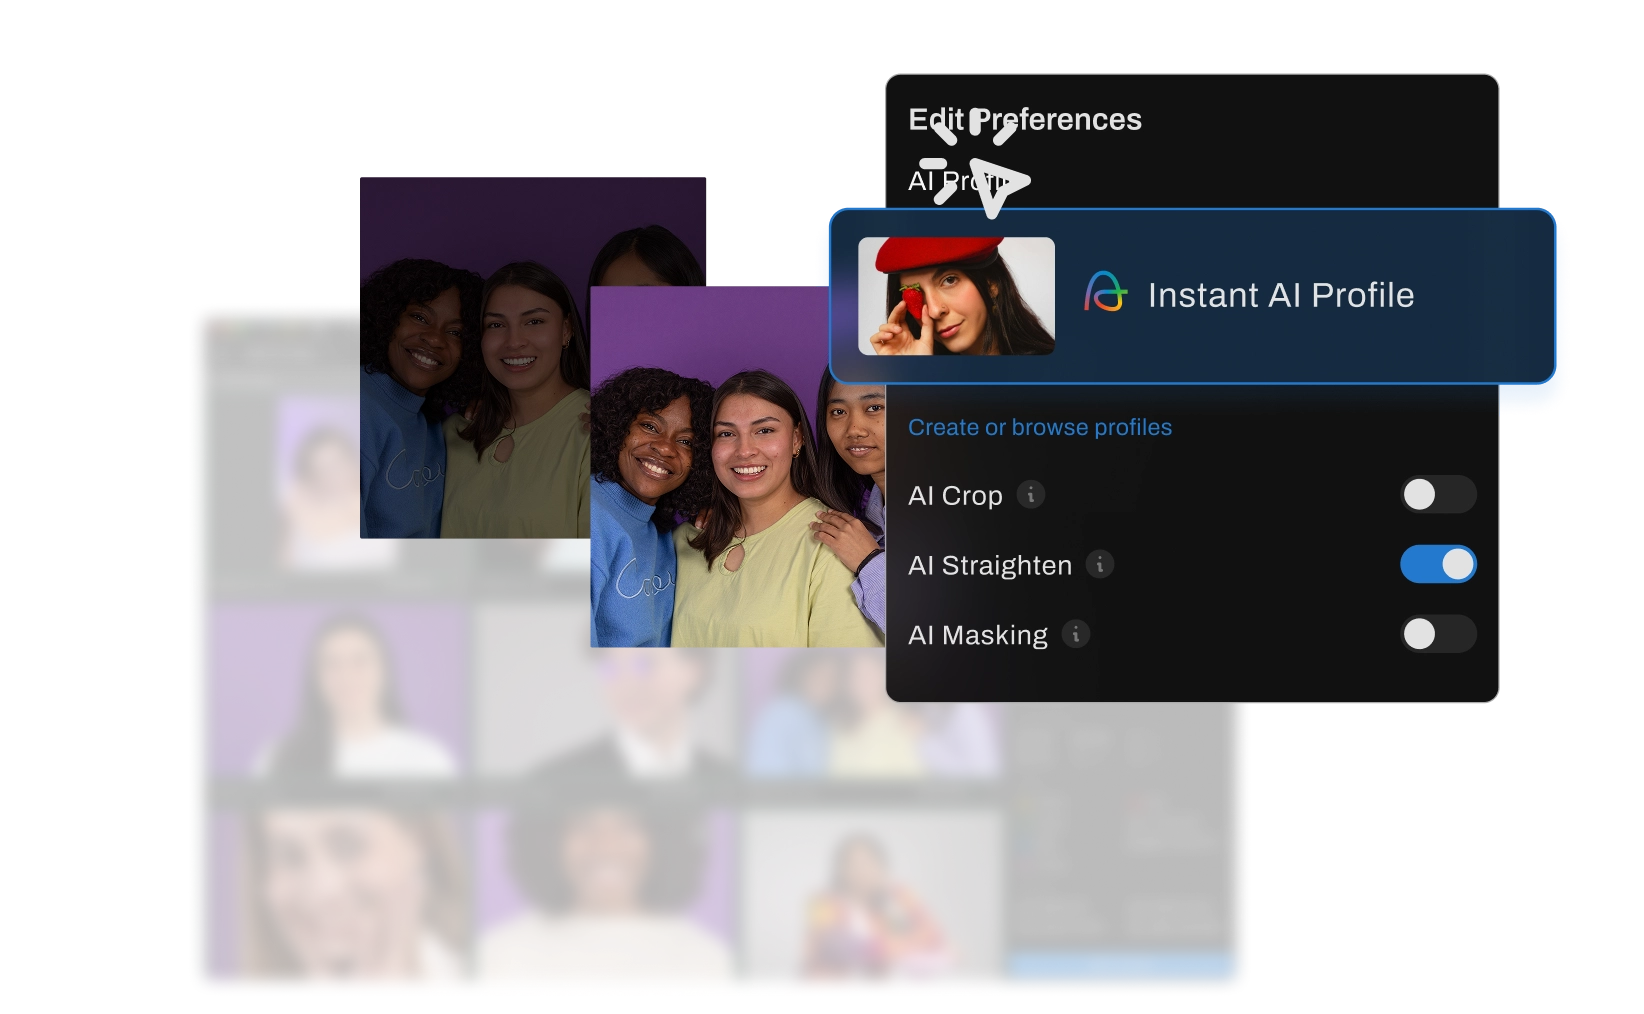Click the grey info badge after AI Crop label
Screen dimensions: 1644x1014
1031,495
